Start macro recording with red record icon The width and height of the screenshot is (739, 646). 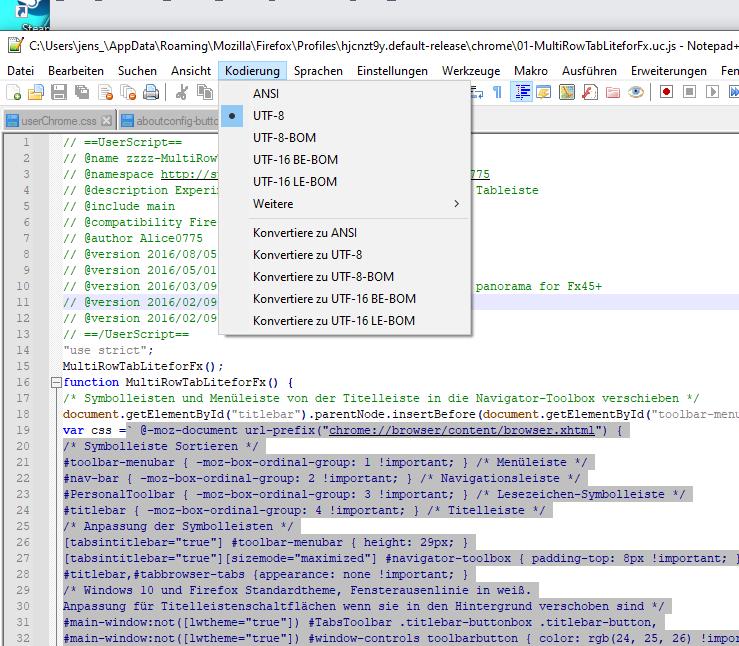click(x=666, y=93)
